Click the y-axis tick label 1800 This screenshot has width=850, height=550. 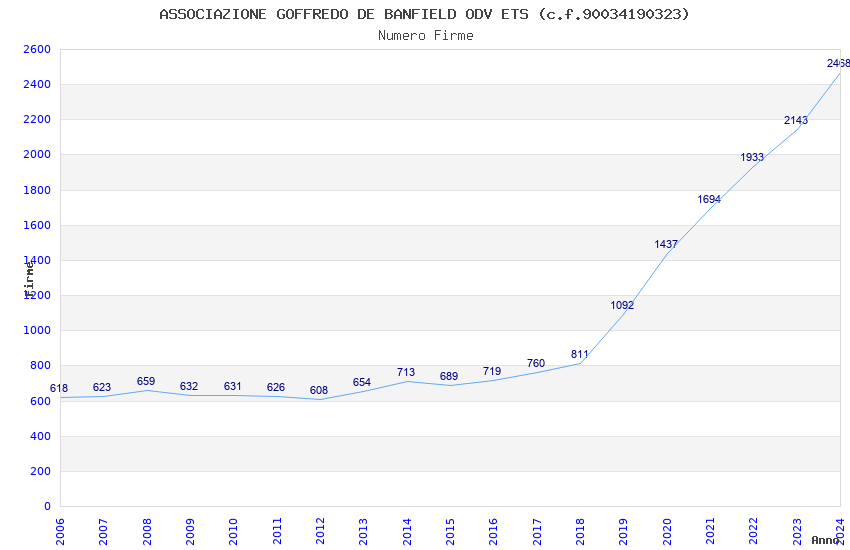point(37,190)
